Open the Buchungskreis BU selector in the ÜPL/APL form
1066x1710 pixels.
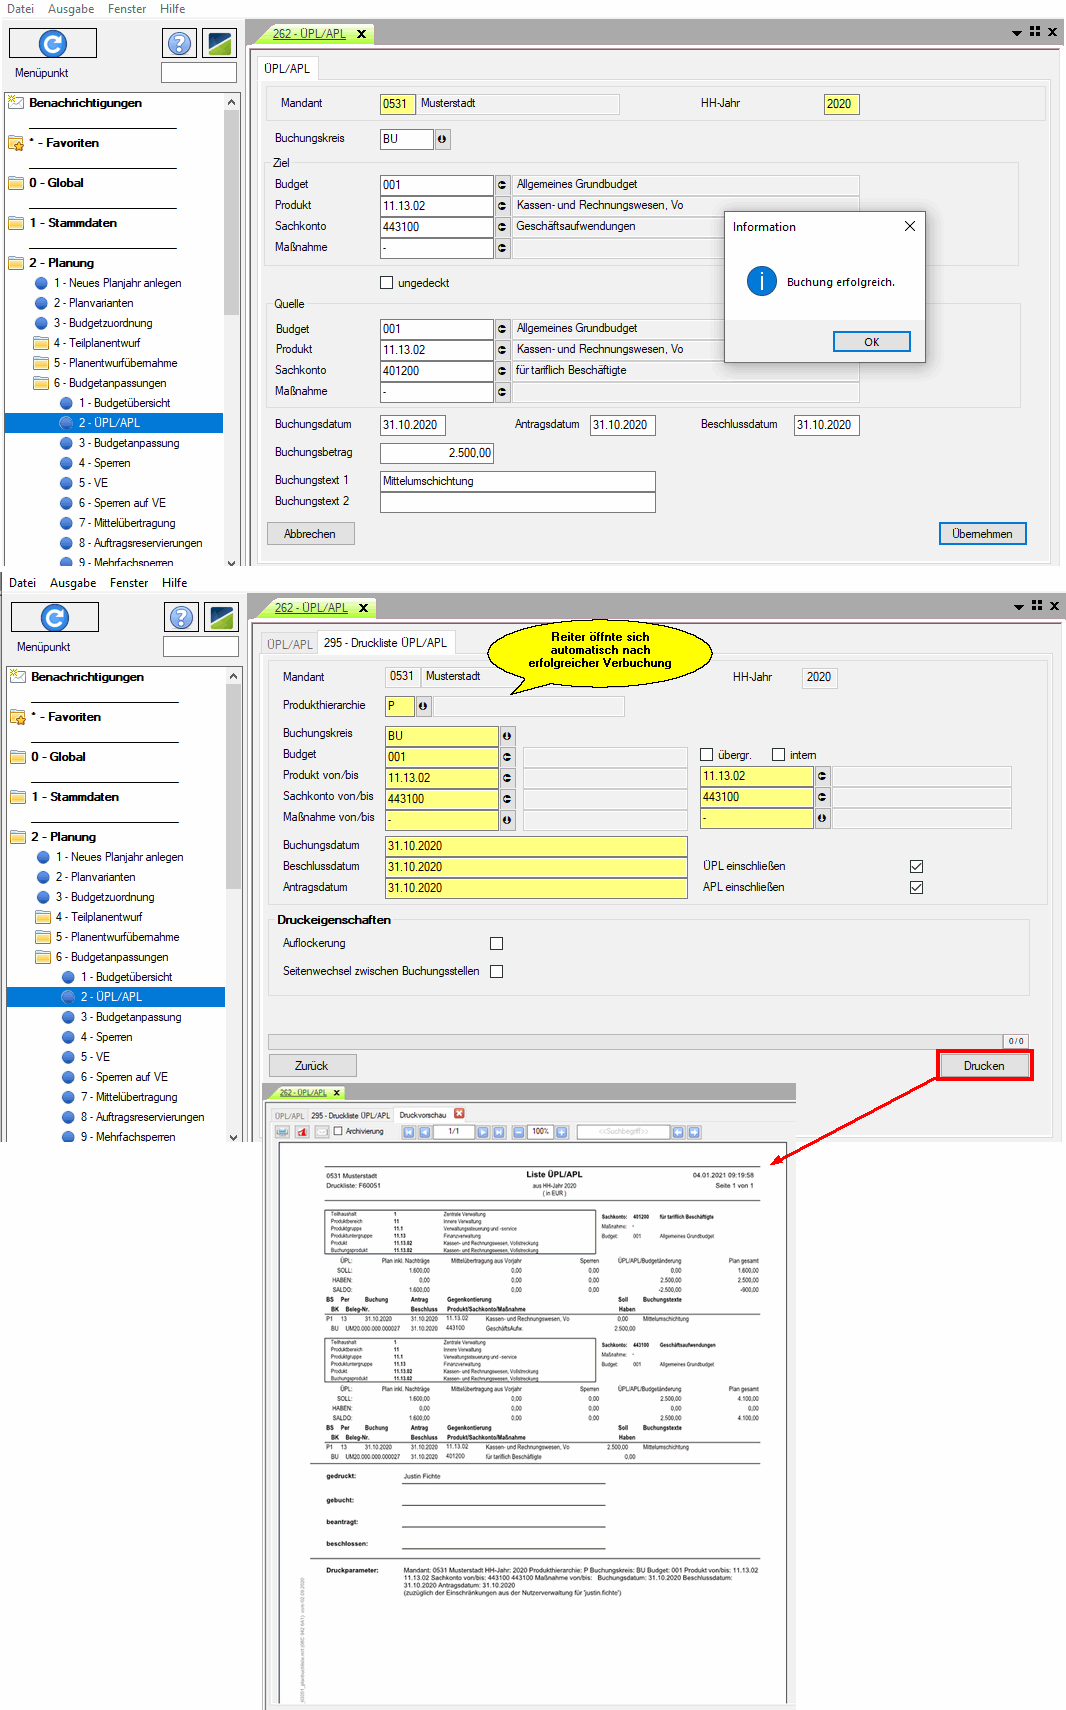(442, 139)
